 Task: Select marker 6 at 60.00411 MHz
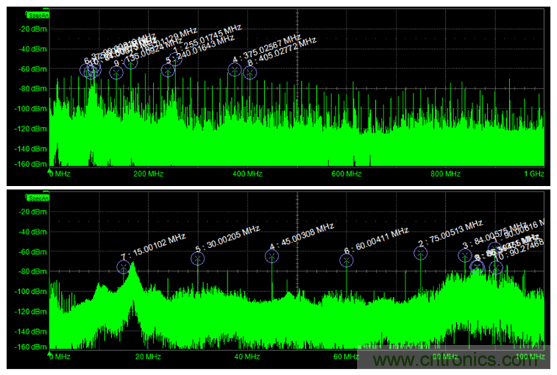tap(346, 260)
